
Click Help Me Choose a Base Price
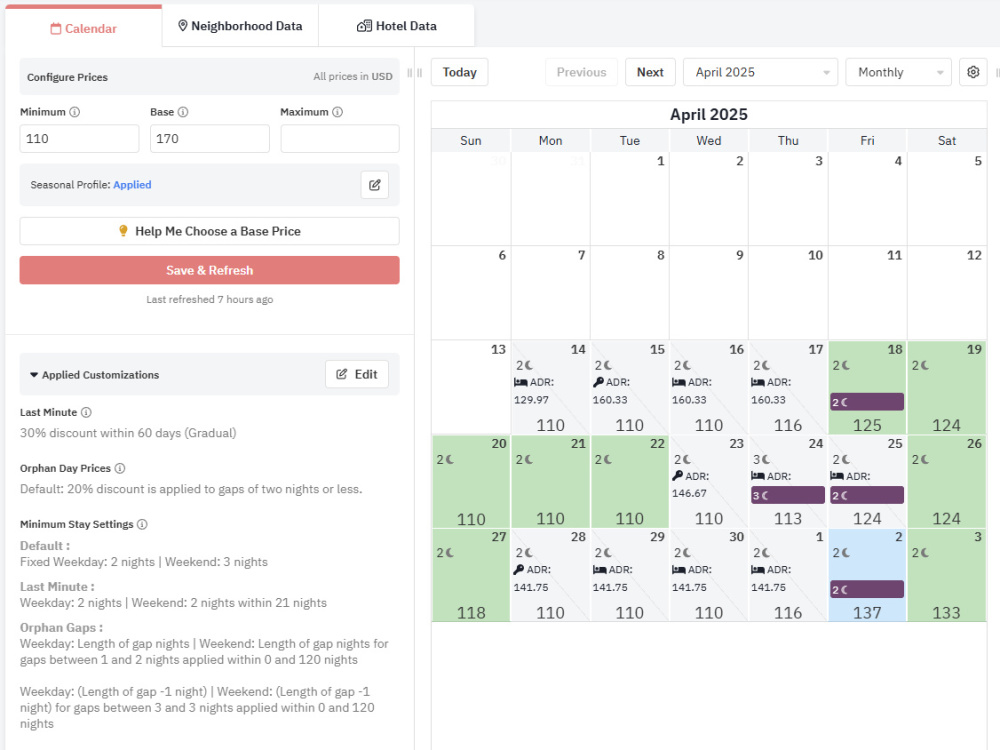pos(209,232)
